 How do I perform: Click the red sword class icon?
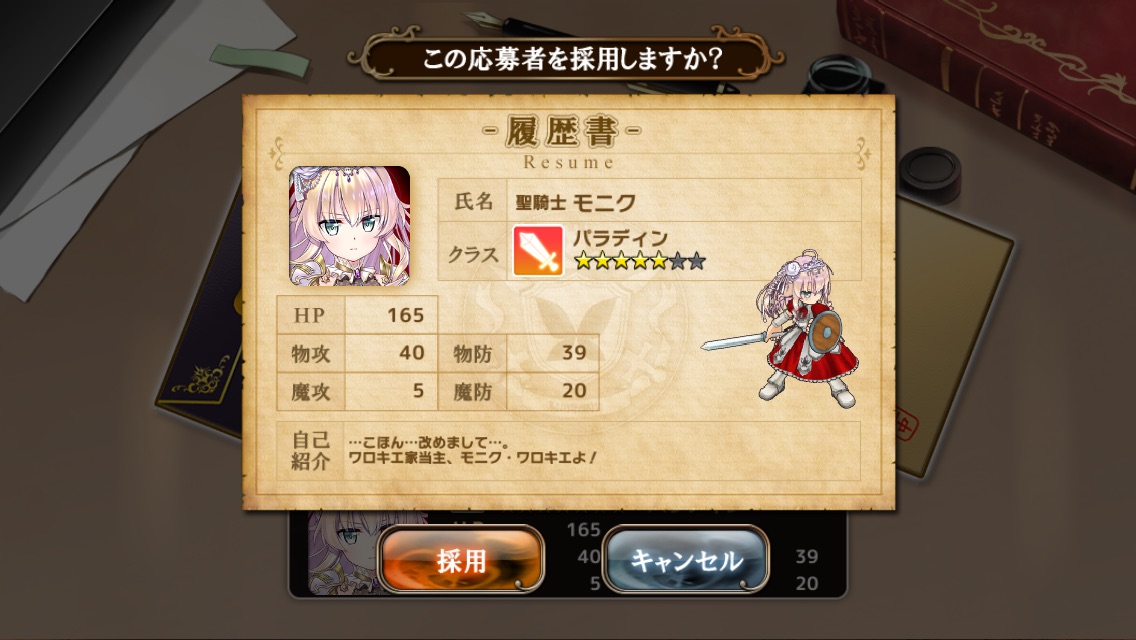coord(538,251)
